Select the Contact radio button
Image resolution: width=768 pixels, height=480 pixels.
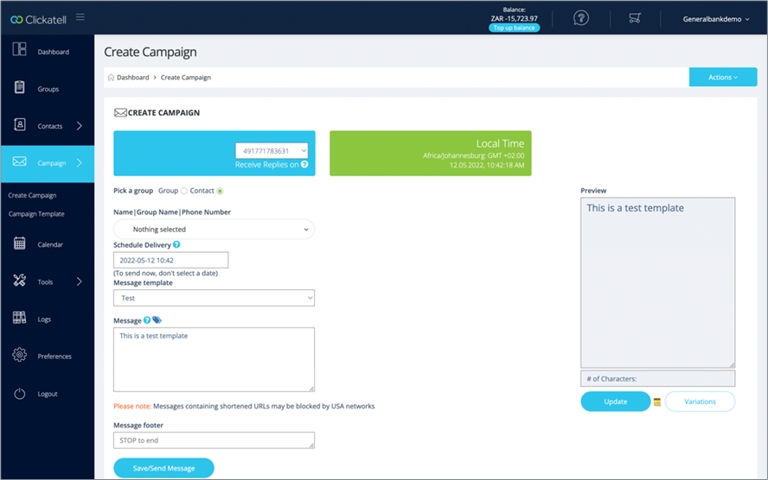pos(220,191)
